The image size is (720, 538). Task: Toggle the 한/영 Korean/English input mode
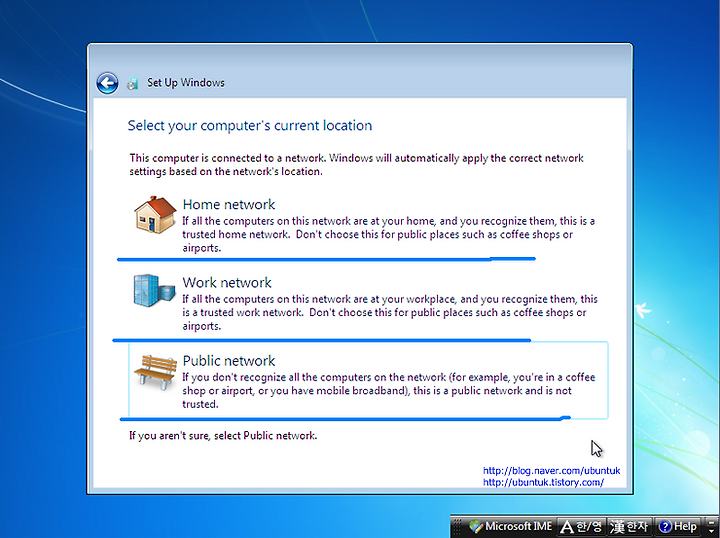coord(581,527)
